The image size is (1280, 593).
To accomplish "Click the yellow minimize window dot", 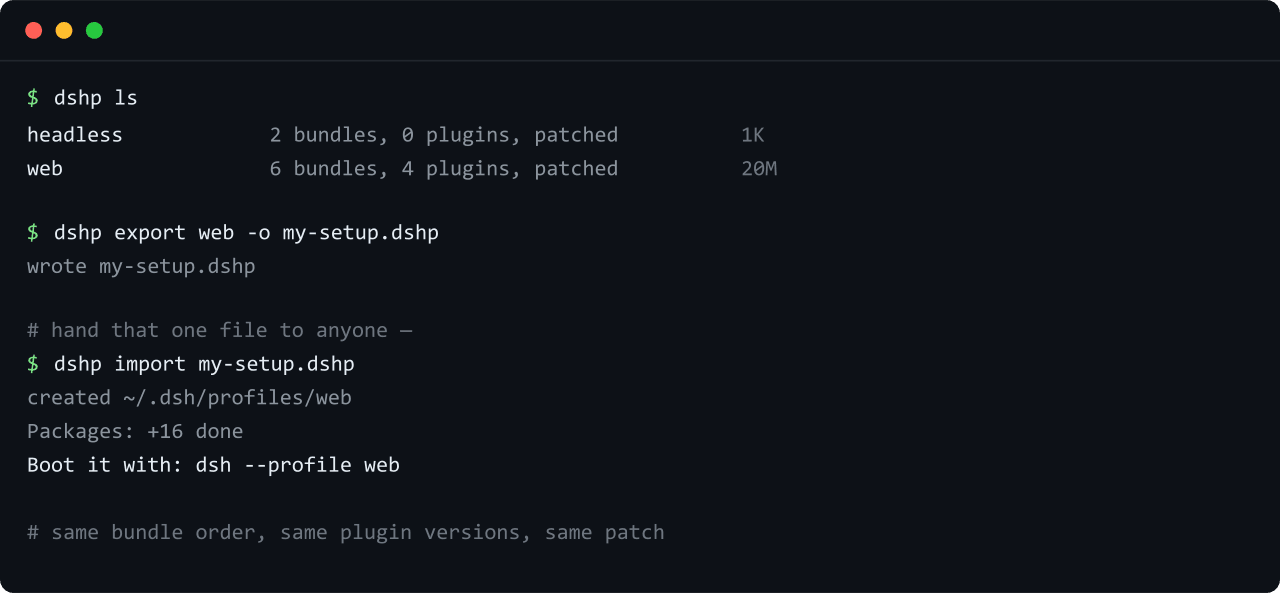I will (x=64, y=30).
